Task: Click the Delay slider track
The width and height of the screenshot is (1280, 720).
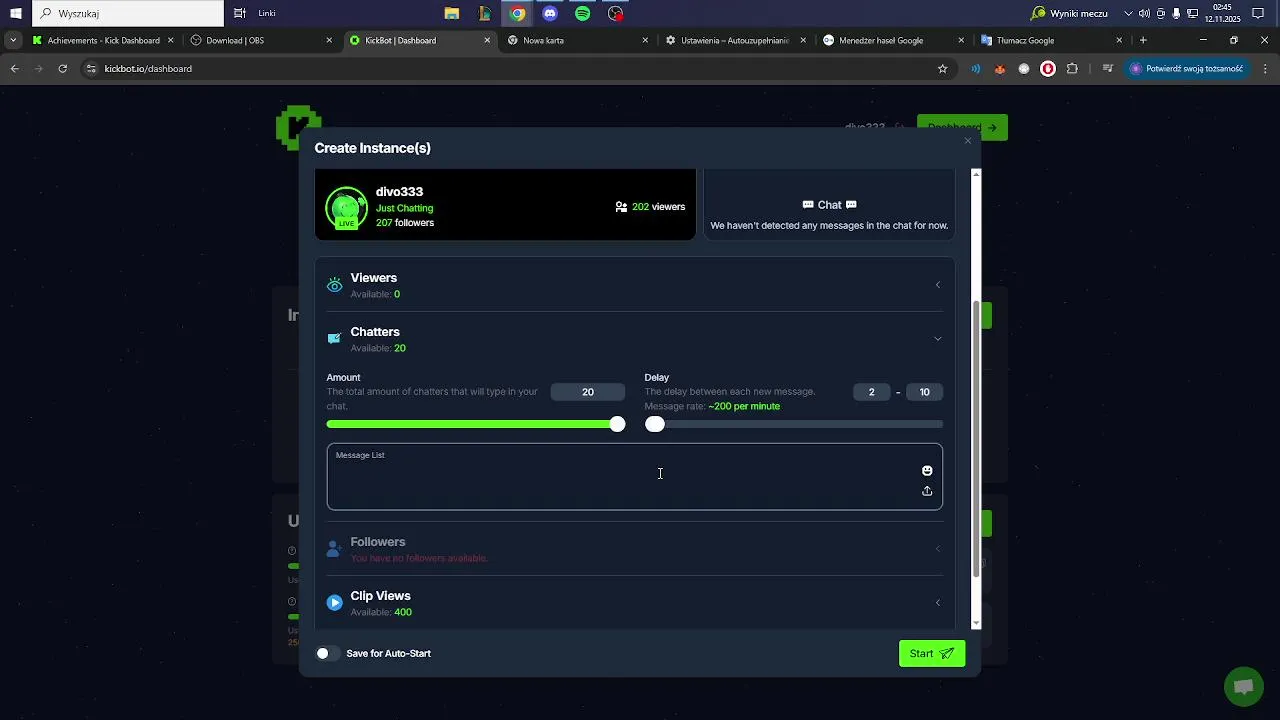Action: [x=794, y=424]
